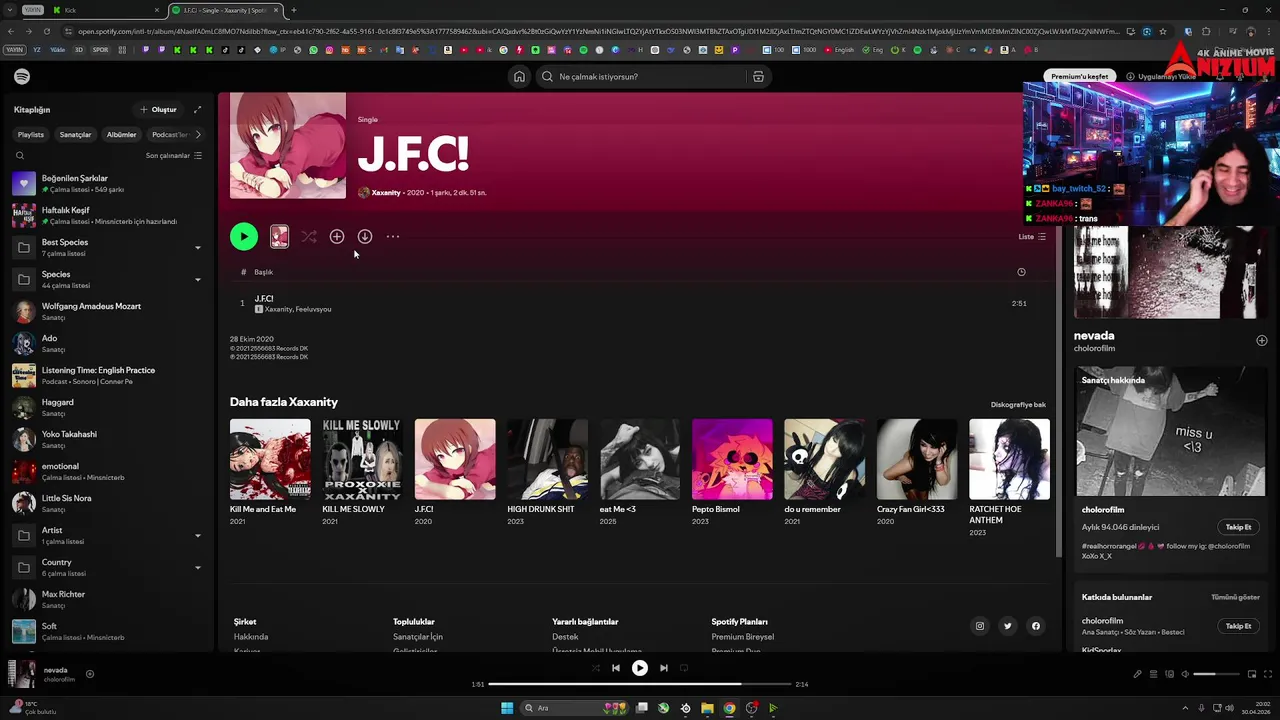Add nevada to liked songs plus icon
Viewport: 1280px width, 720px height.
1261,341
